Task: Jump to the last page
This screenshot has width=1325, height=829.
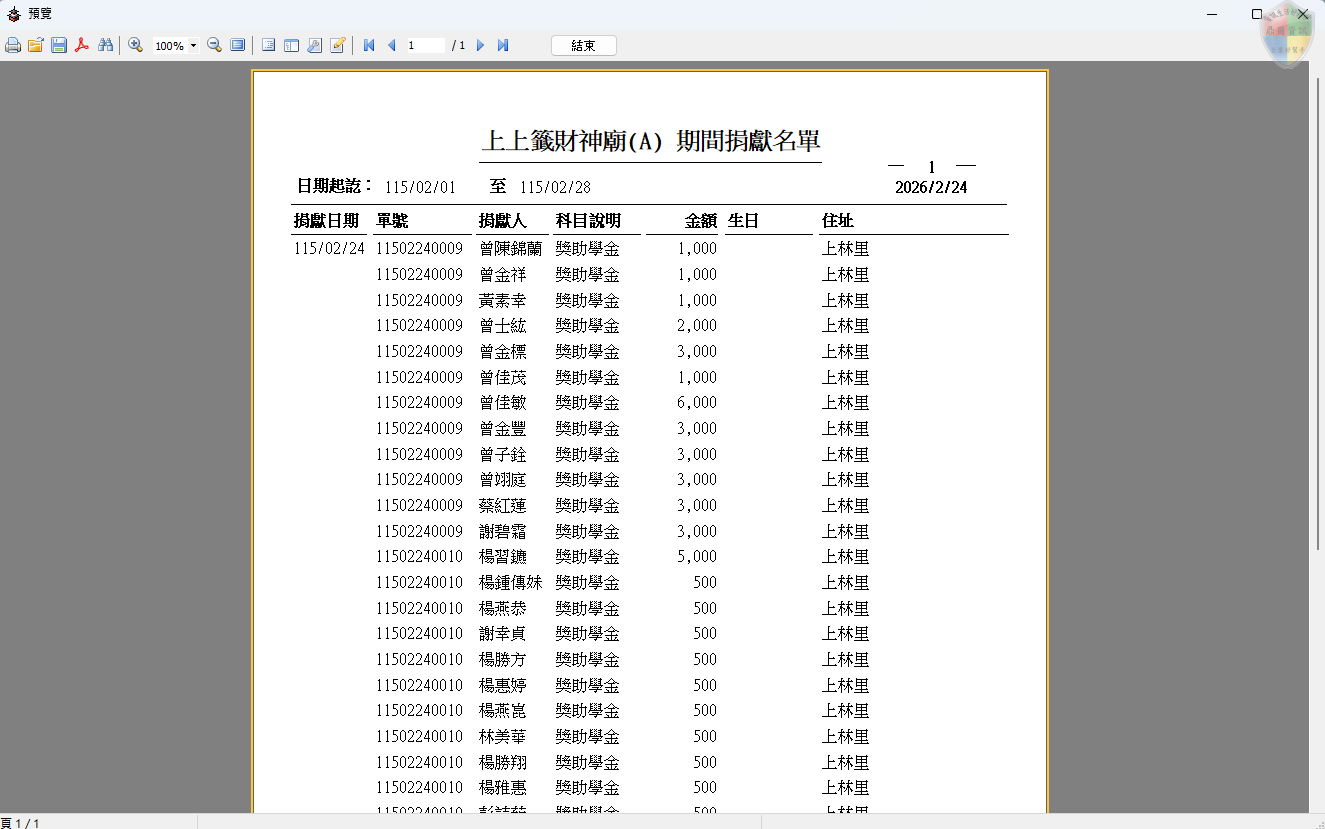Action: [503, 46]
